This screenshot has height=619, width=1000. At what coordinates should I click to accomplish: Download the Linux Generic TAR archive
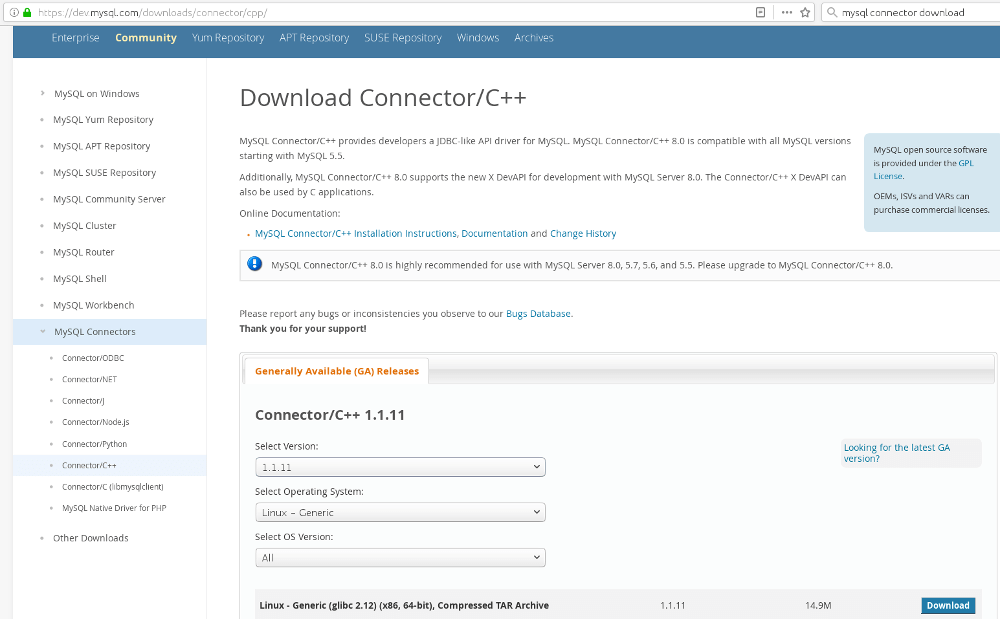click(947, 605)
